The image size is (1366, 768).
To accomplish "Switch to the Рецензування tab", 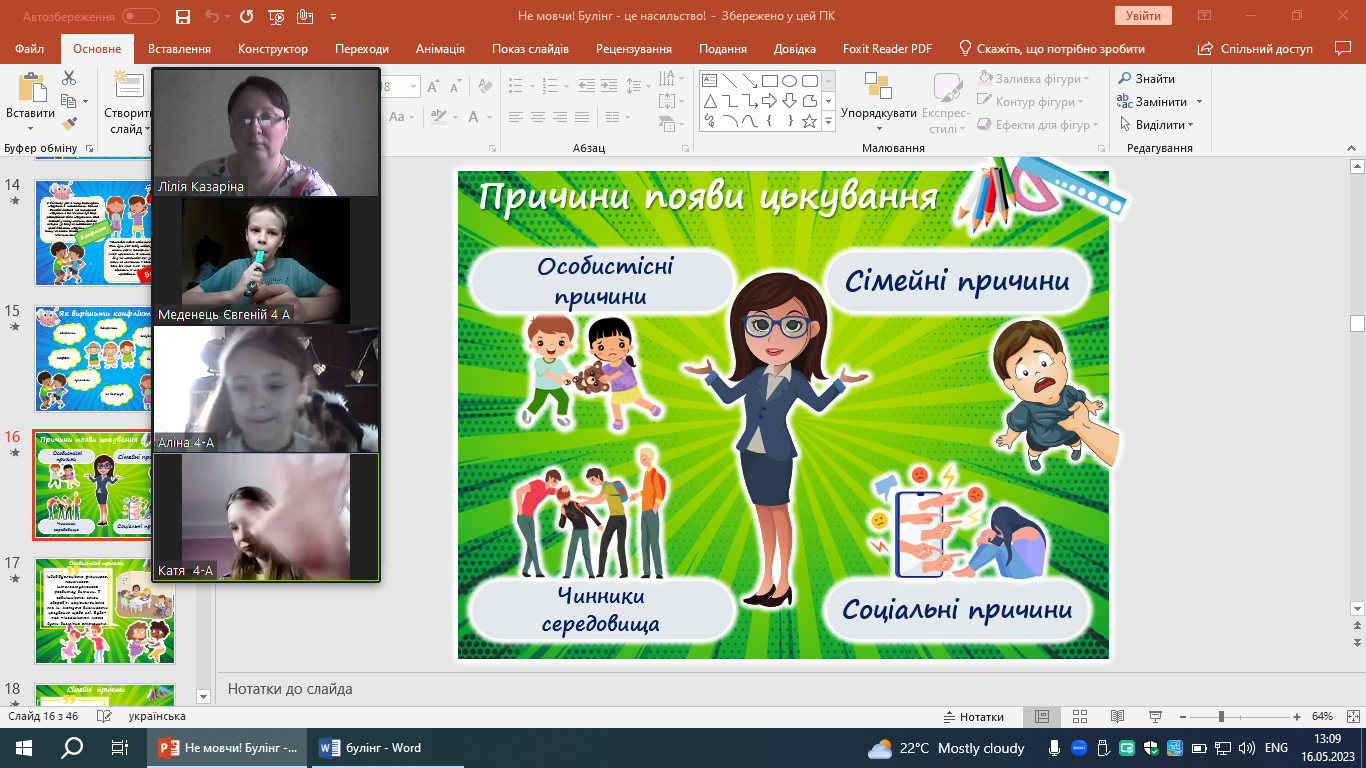I will tap(636, 49).
